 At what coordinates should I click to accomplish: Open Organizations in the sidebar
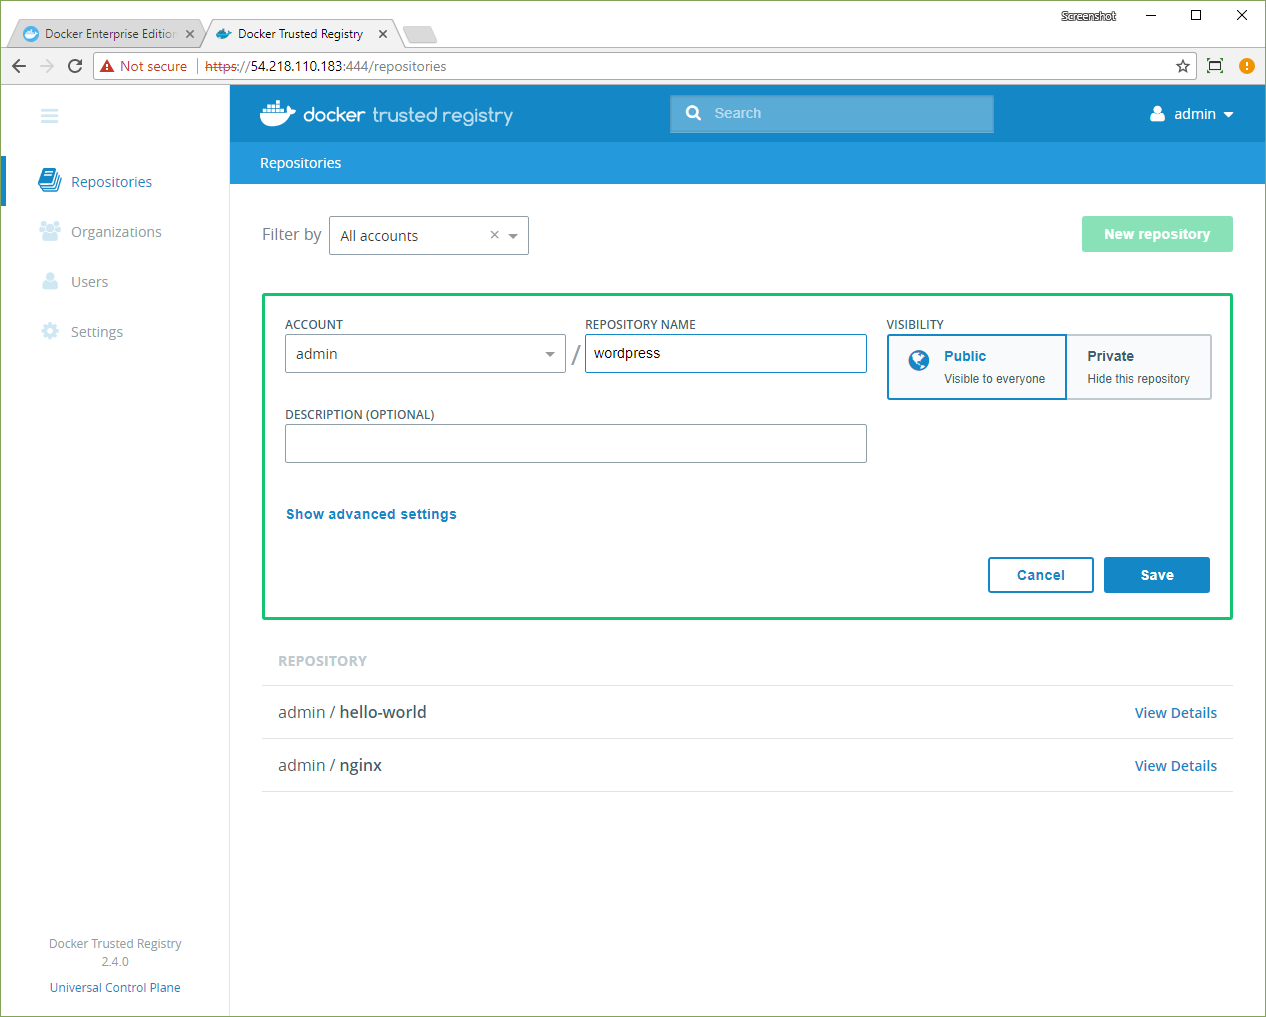(x=116, y=232)
